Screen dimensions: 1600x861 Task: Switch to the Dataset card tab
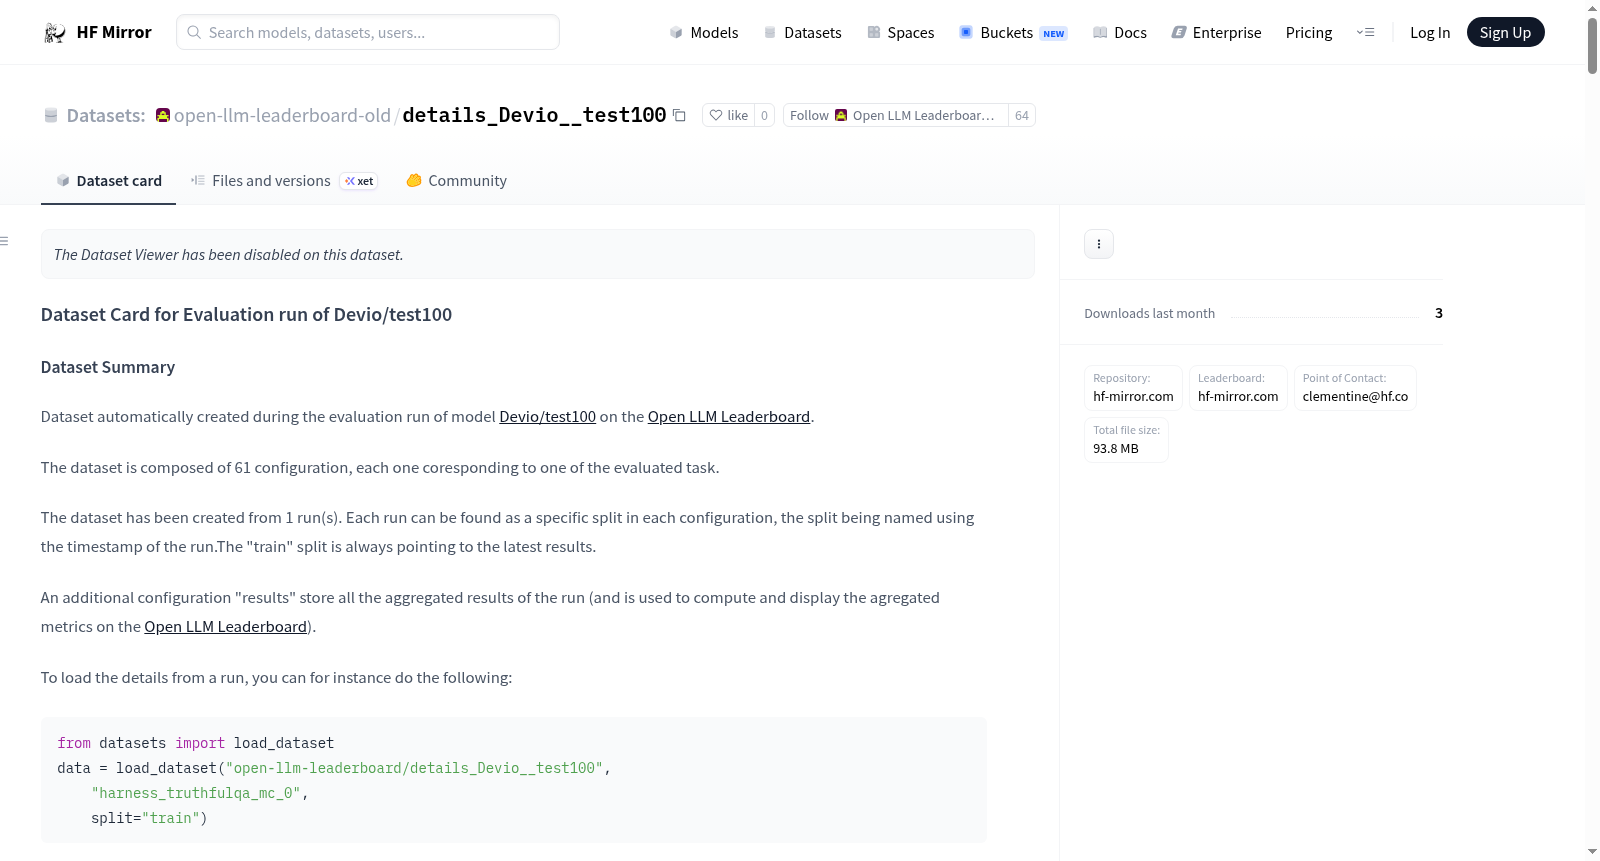[x=108, y=181]
